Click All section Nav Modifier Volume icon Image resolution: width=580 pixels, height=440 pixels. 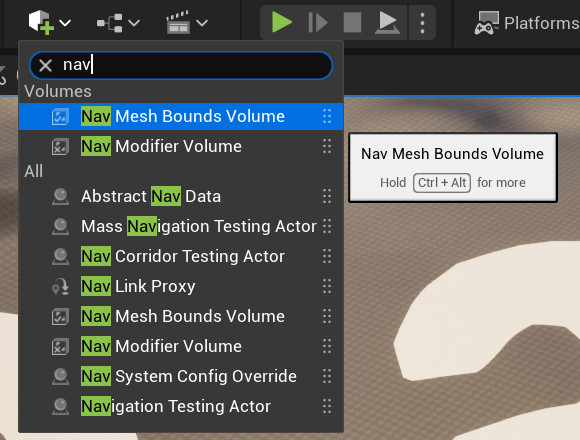point(60,346)
